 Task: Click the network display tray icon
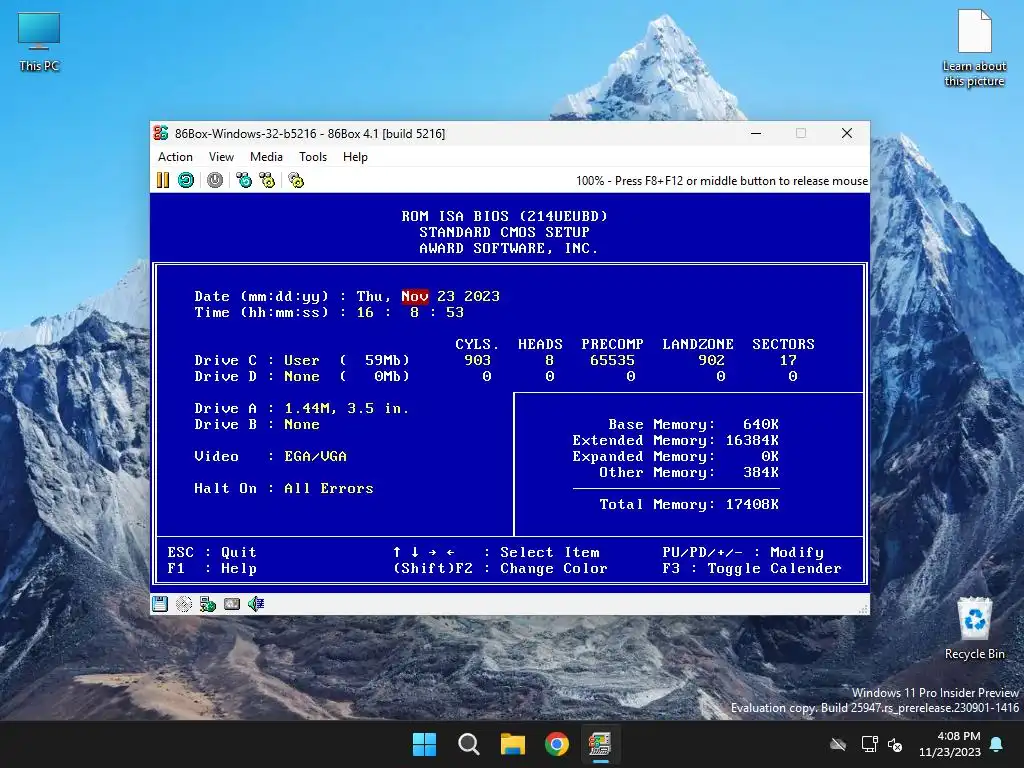click(x=869, y=744)
